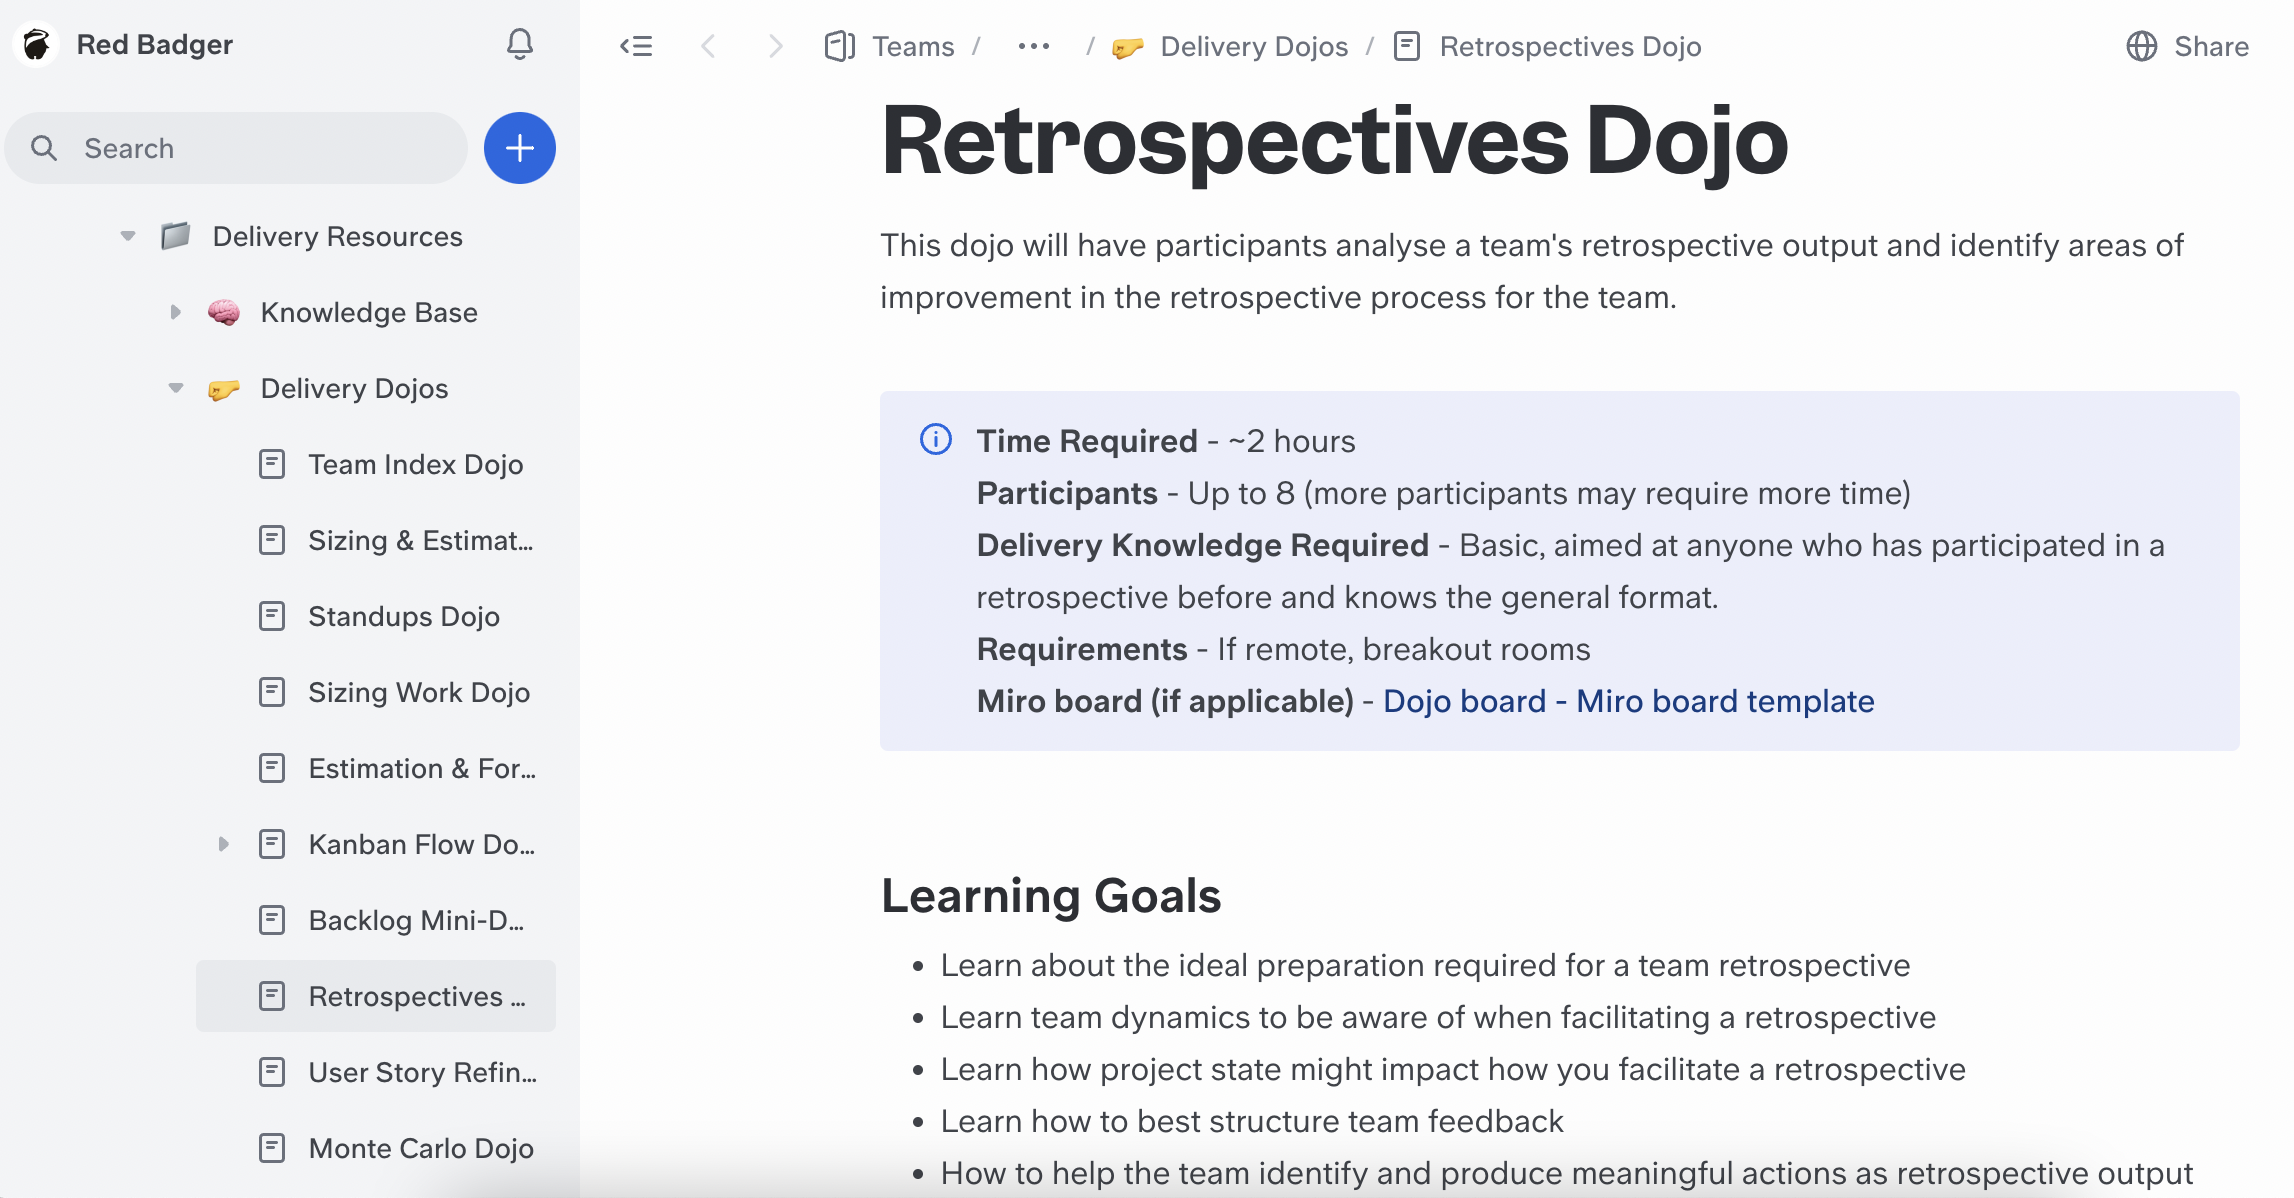Expand the Knowledge Base tree item
Image resolution: width=2294 pixels, height=1198 pixels.
[x=176, y=312]
